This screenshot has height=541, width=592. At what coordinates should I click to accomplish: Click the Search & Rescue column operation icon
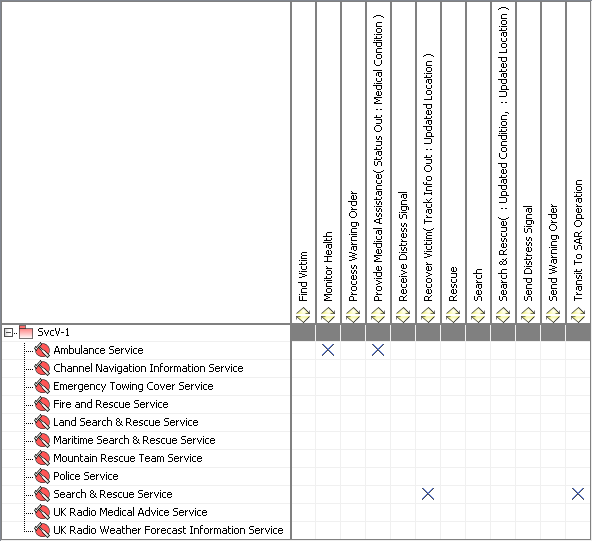click(x=503, y=315)
